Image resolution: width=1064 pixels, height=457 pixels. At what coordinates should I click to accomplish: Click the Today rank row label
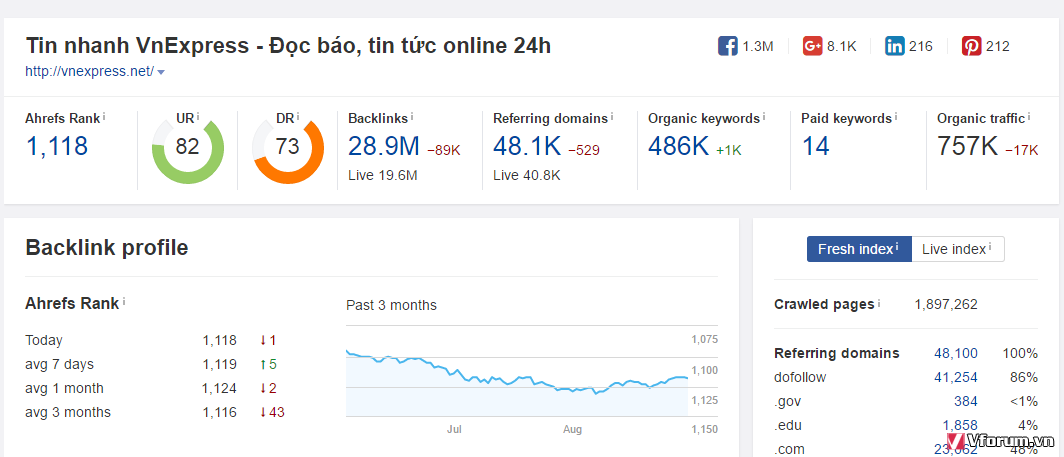[43, 341]
